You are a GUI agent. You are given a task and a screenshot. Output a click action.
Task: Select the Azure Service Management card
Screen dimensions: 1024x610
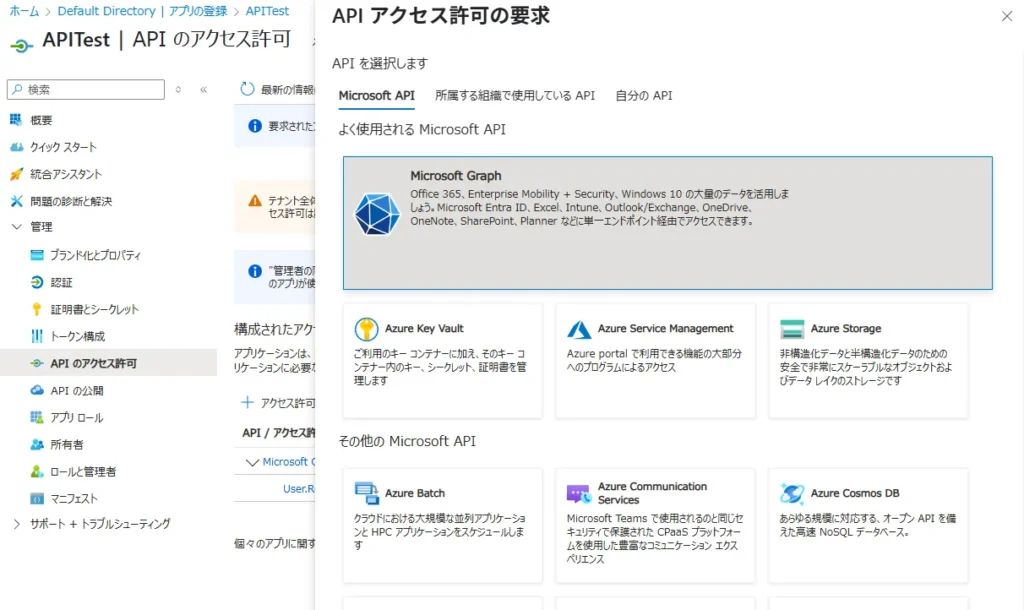pos(656,361)
